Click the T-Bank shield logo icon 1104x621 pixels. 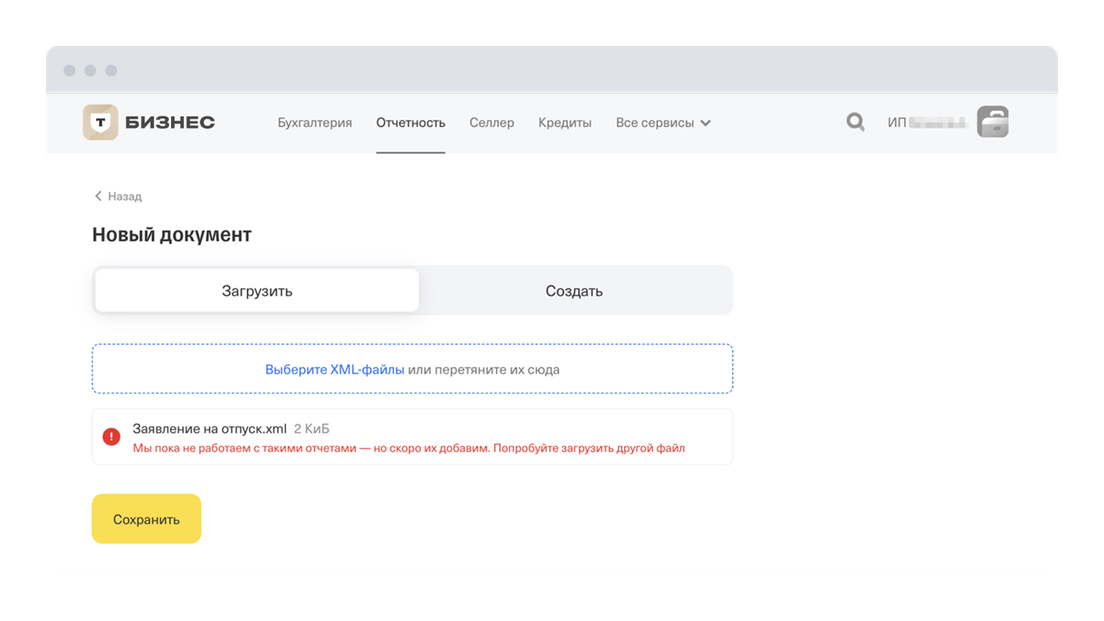click(x=100, y=122)
